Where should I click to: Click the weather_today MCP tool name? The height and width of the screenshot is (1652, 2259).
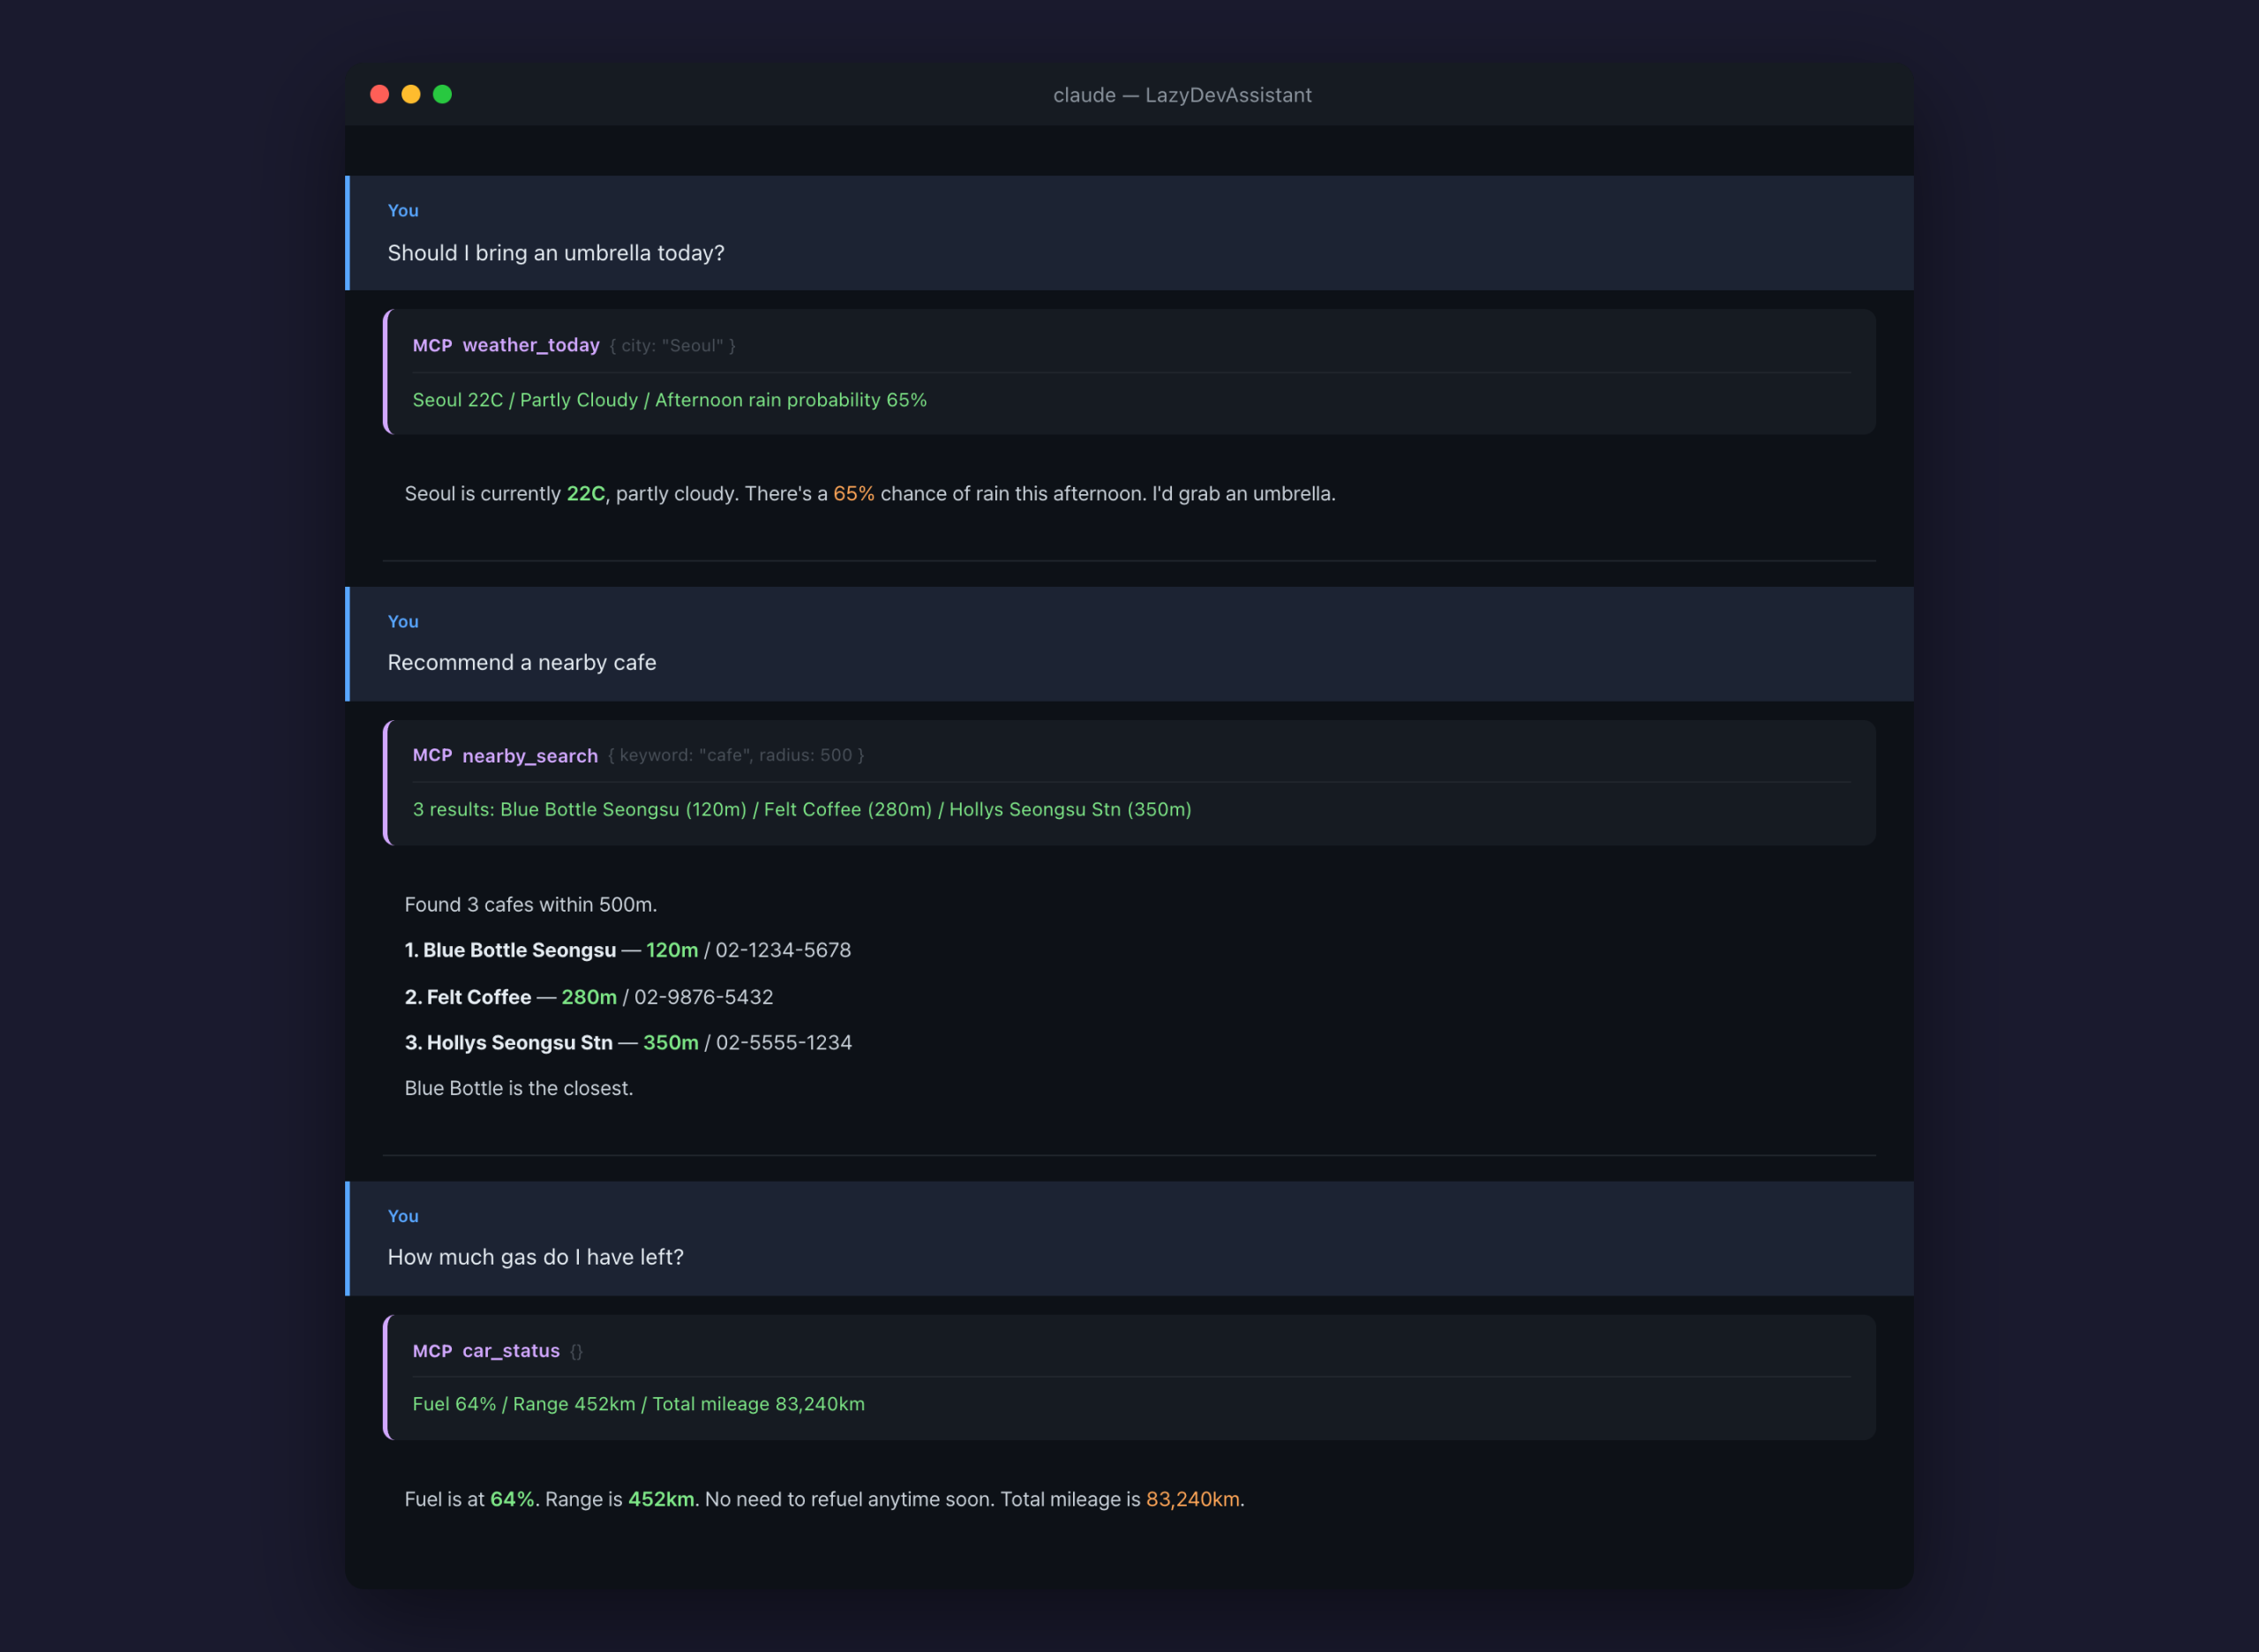click(x=530, y=345)
